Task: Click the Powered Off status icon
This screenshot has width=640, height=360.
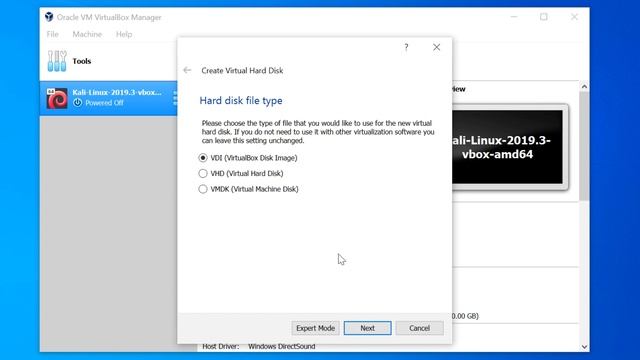Action: [x=77, y=103]
